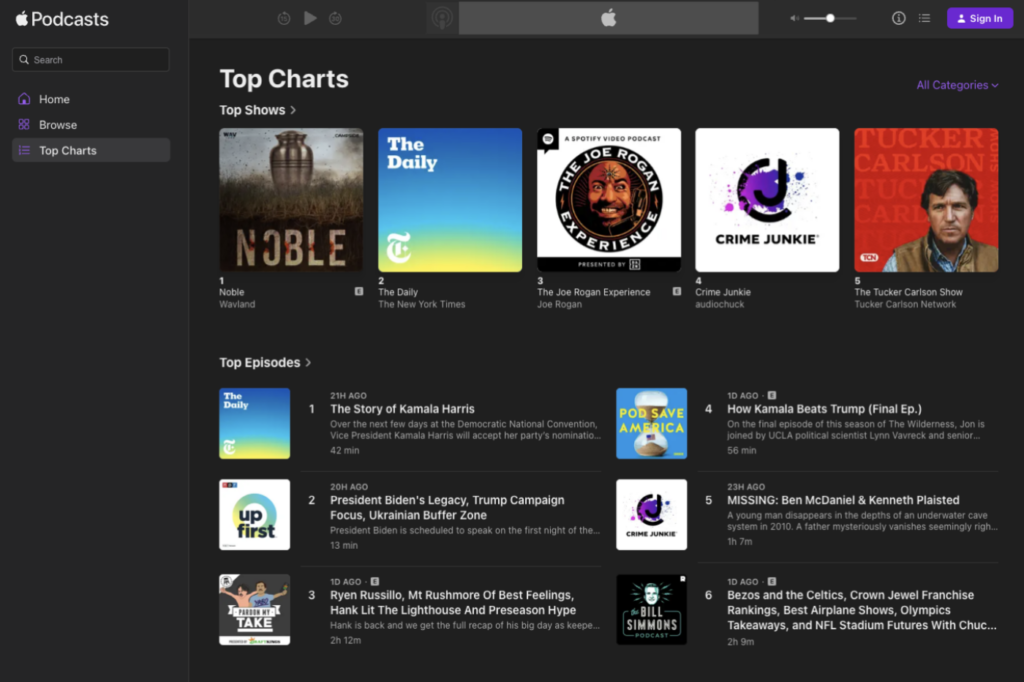
Task: Open episode 'How Kamala Beats Trump (Final Ep.)'
Action: (x=824, y=409)
